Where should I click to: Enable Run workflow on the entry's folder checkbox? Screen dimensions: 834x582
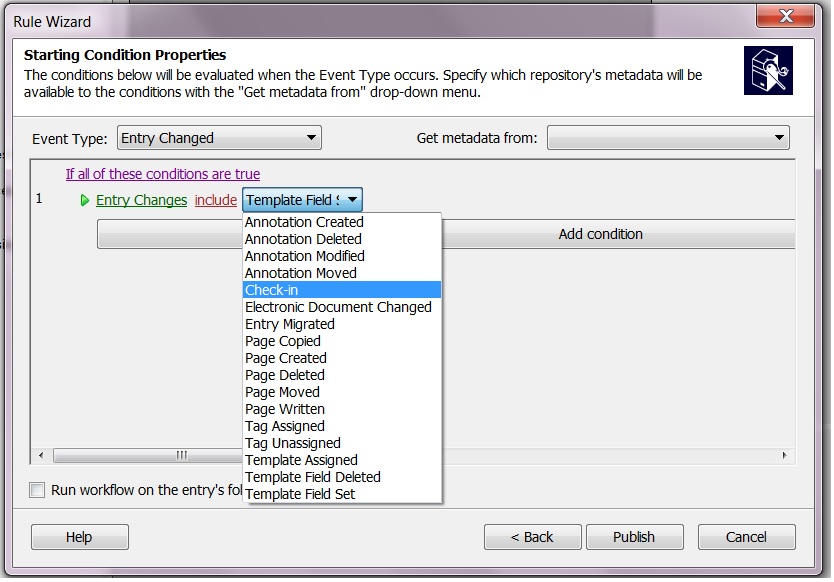(x=38, y=490)
